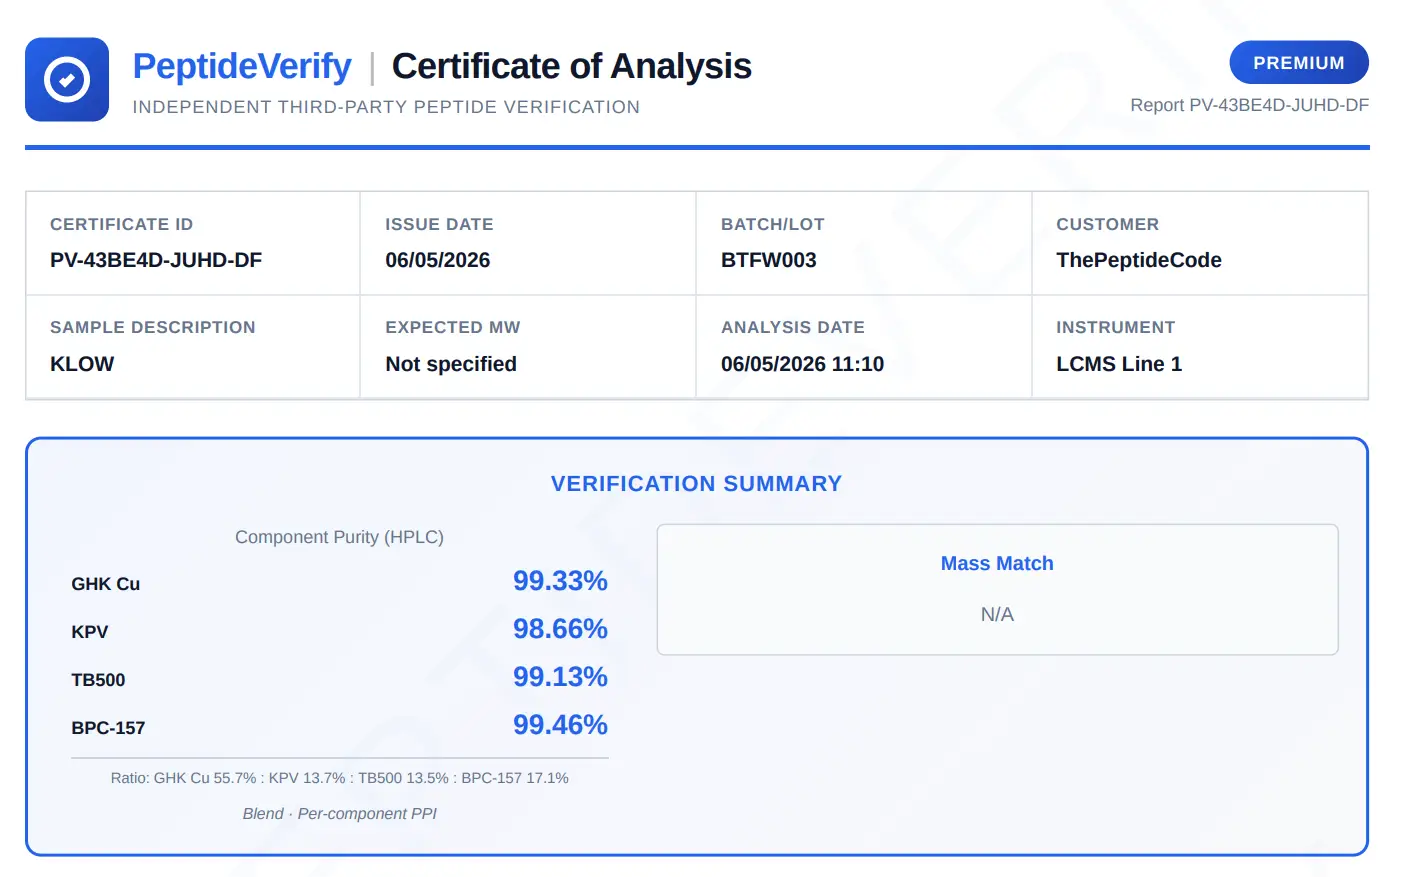Click the Report PV-43BE4D-JUHD-DF text
1401x877 pixels.
coord(1249,105)
